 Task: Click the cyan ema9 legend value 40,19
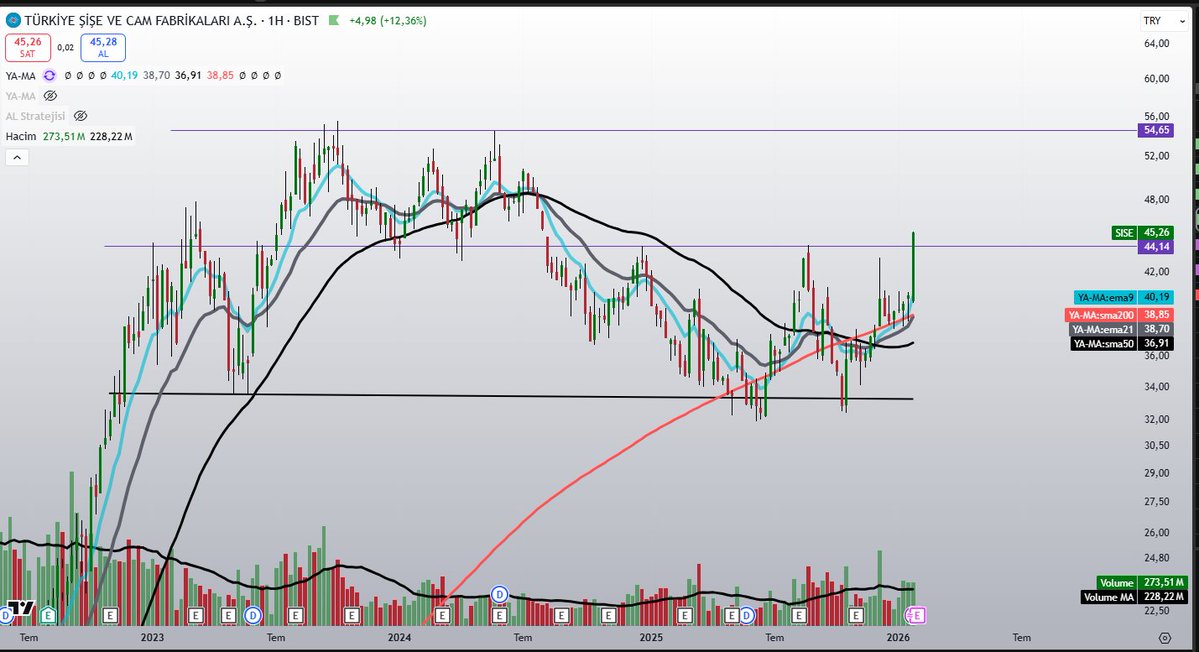pyautogui.click(x=125, y=76)
